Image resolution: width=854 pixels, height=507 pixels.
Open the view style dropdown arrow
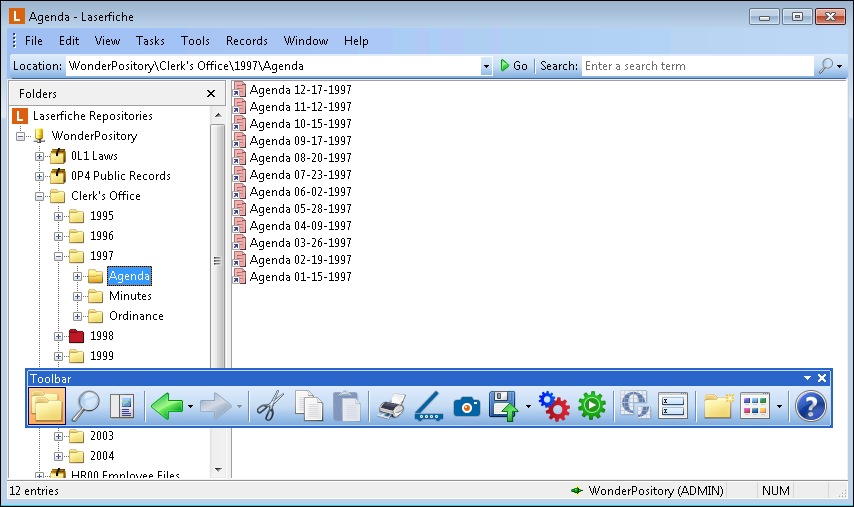click(779, 406)
